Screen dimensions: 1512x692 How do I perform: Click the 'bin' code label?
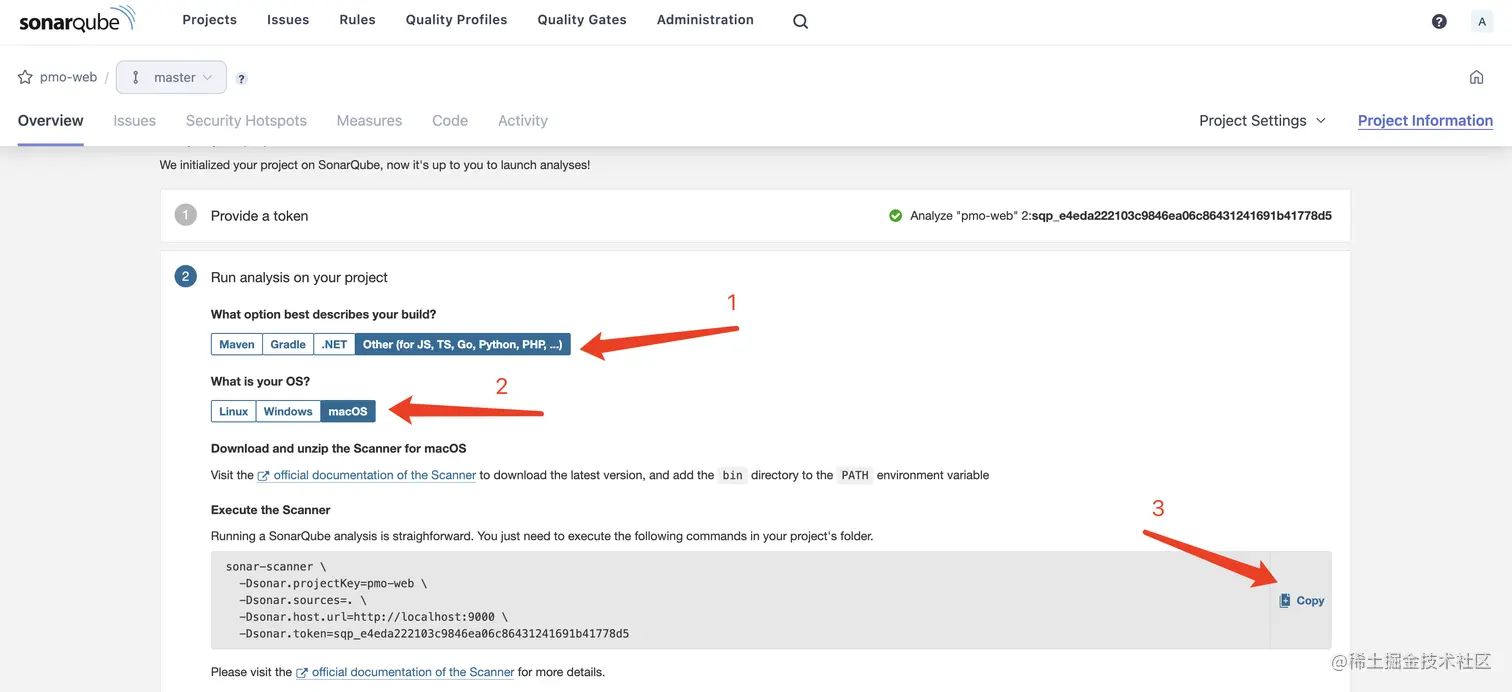733,475
